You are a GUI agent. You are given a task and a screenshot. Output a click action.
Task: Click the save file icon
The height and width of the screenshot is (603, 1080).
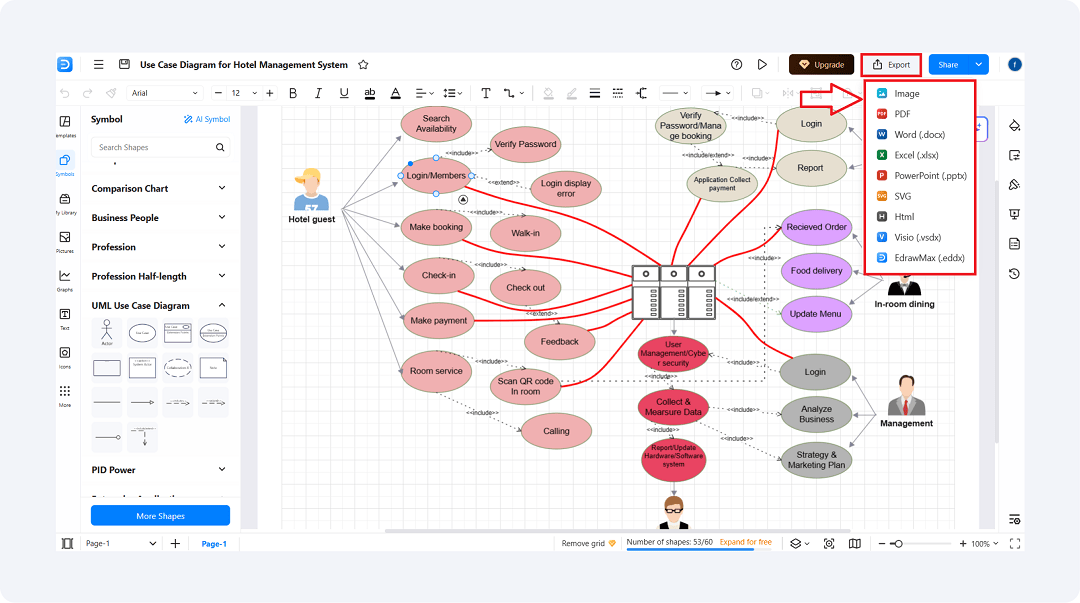(124, 64)
